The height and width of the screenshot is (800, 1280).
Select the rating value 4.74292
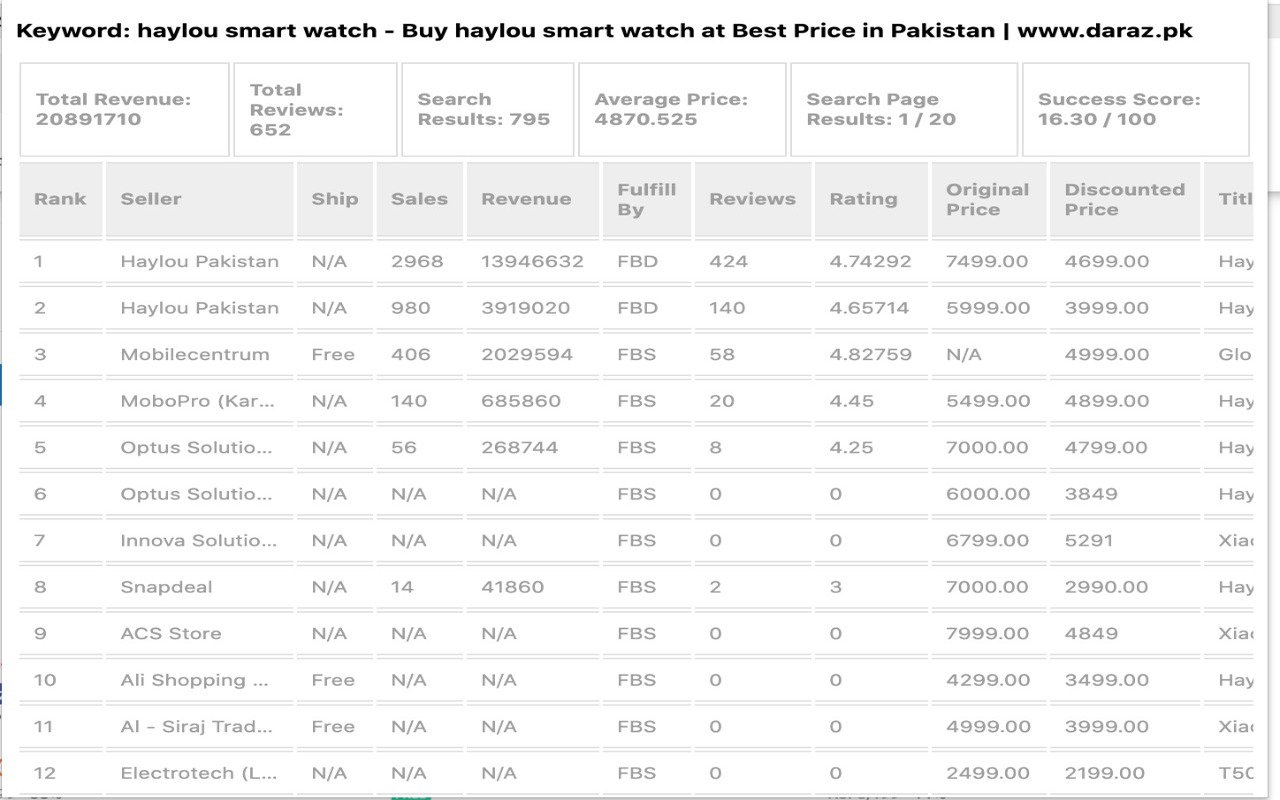(870, 262)
